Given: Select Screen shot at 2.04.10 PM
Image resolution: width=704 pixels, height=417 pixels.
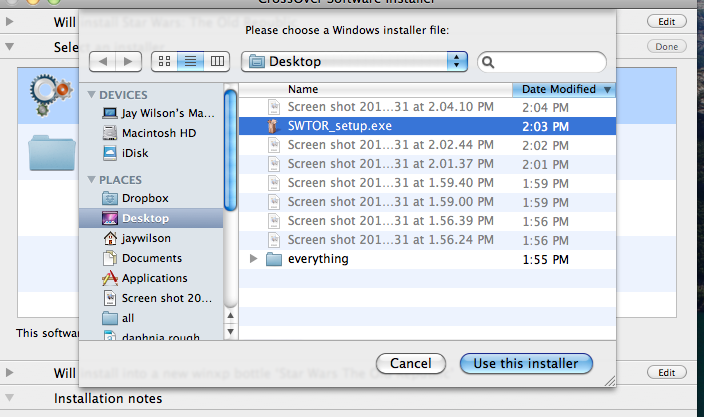Looking at the screenshot, I should (427, 107).
